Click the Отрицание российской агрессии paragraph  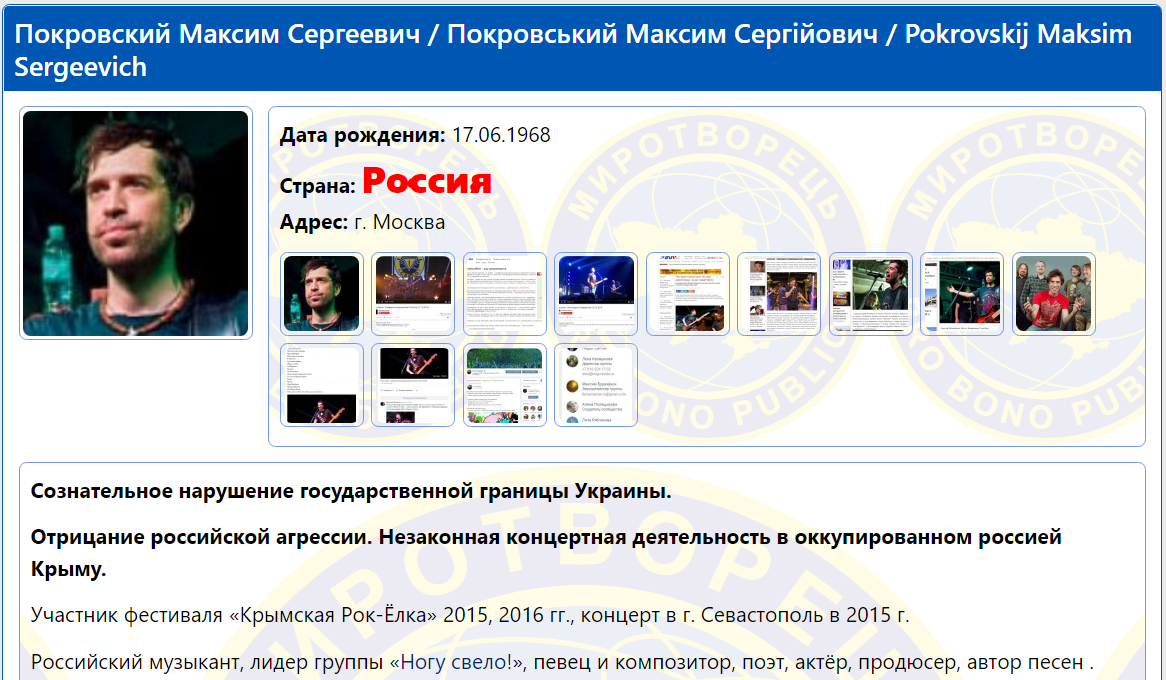(x=547, y=553)
